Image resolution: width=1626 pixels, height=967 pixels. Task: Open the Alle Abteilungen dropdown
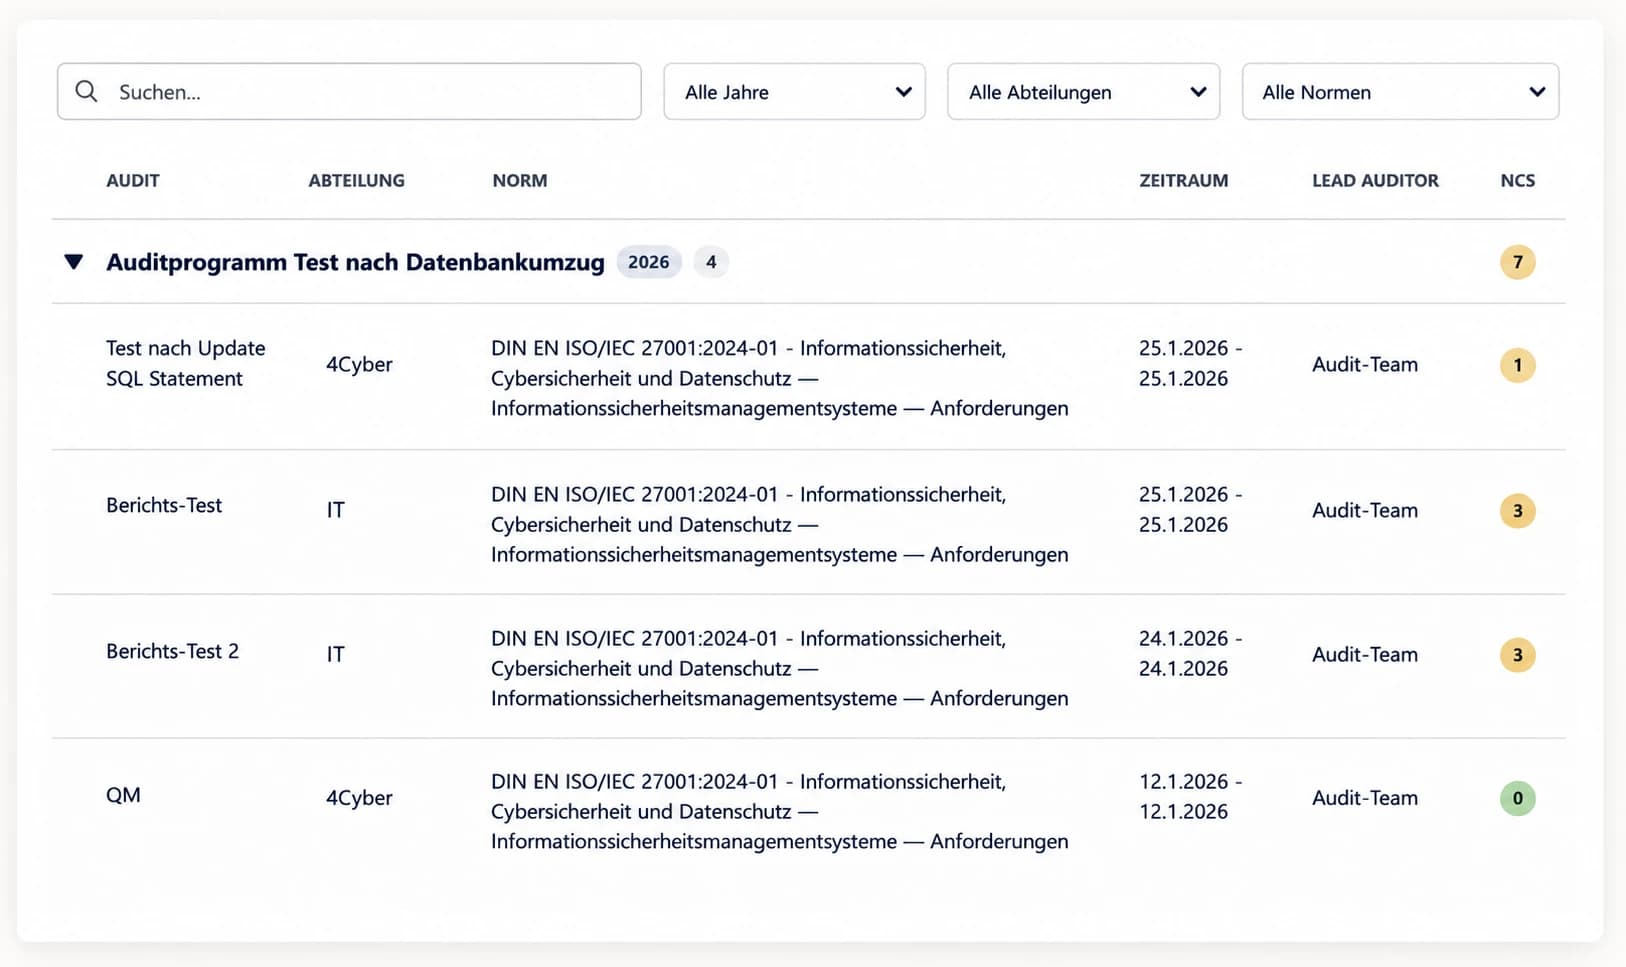[1083, 92]
